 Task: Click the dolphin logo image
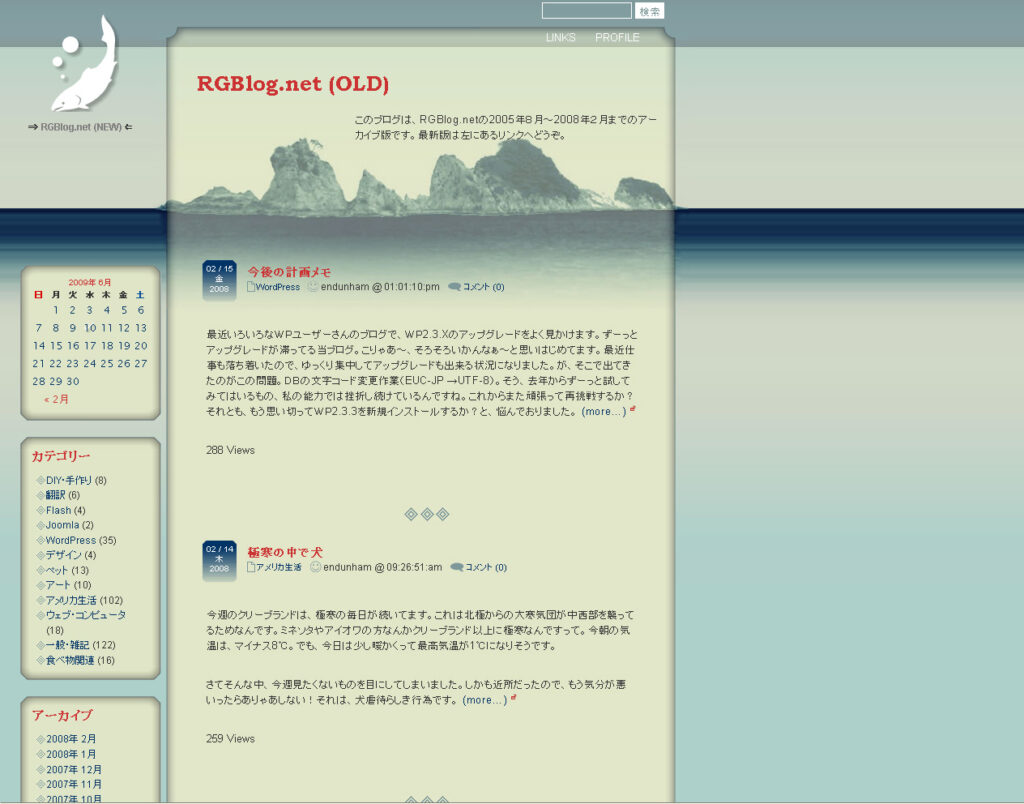(83, 64)
